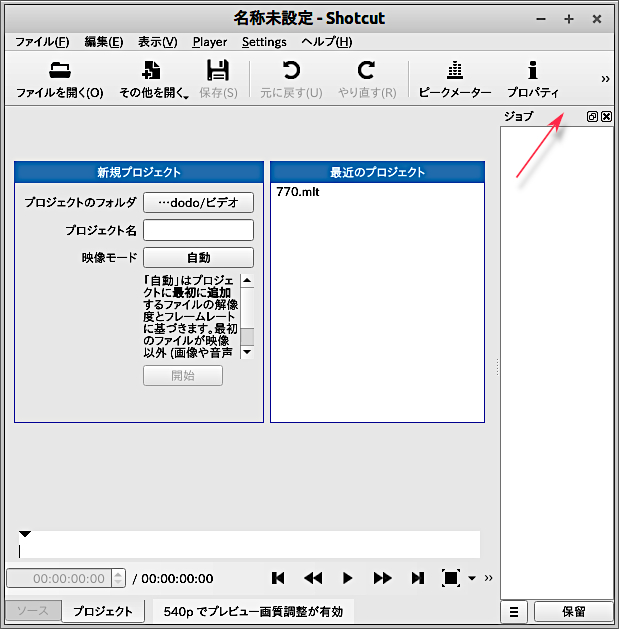Click the Open File folder icon

[x=60, y=71]
